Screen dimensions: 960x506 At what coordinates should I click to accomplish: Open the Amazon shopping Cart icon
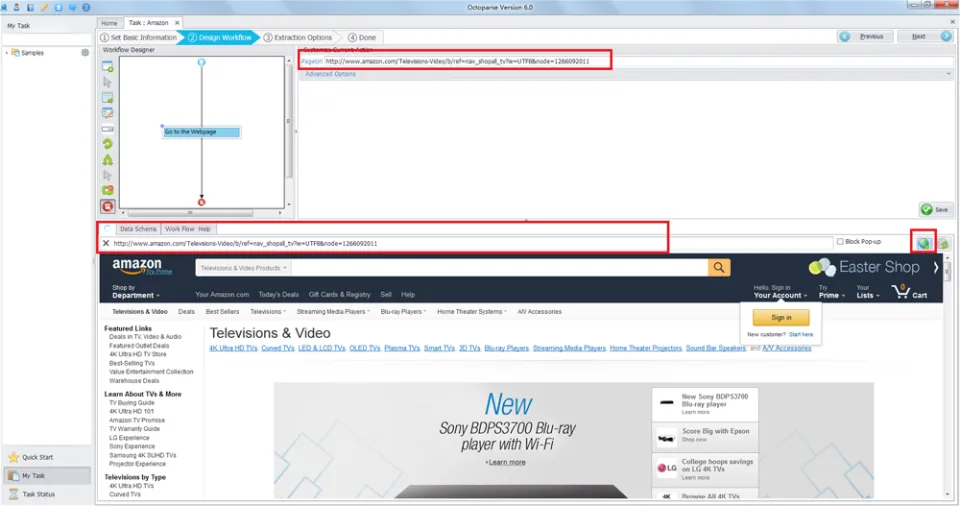[x=910, y=291]
